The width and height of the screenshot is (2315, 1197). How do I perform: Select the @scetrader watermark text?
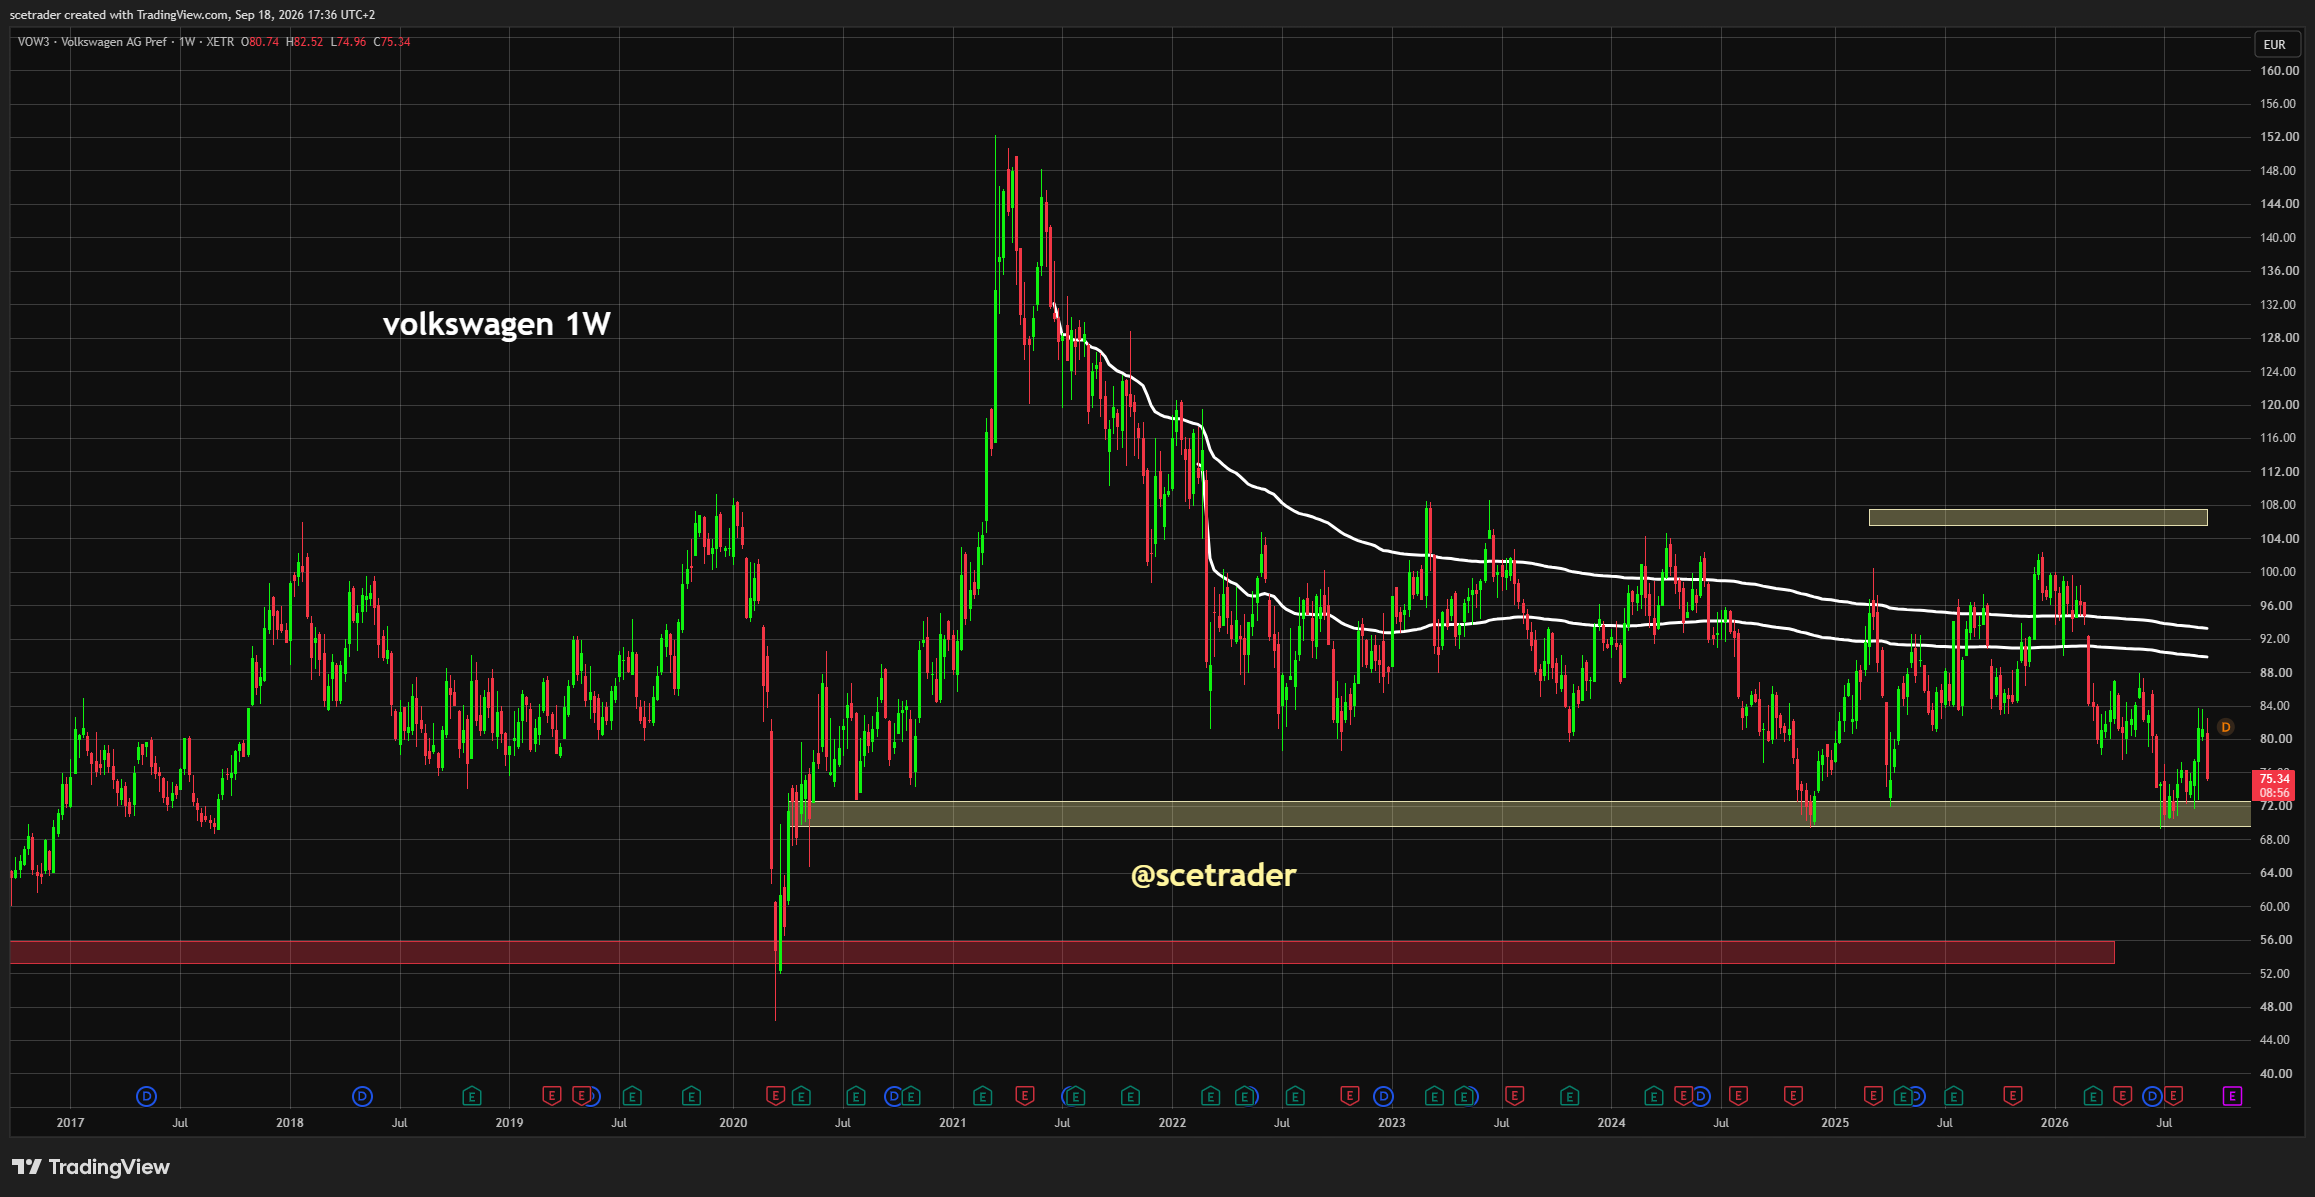click(x=1213, y=875)
